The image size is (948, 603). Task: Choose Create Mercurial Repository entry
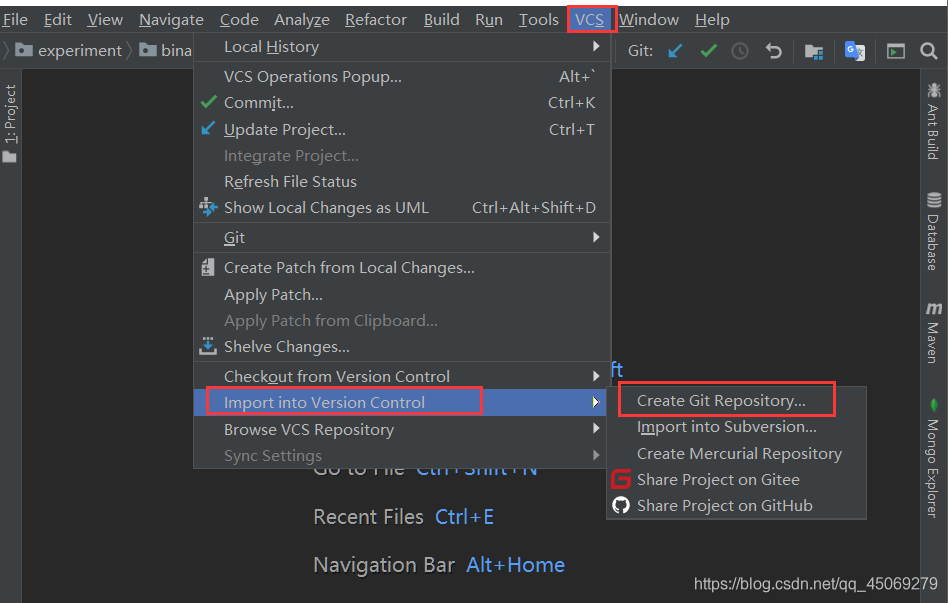tap(736, 454)
